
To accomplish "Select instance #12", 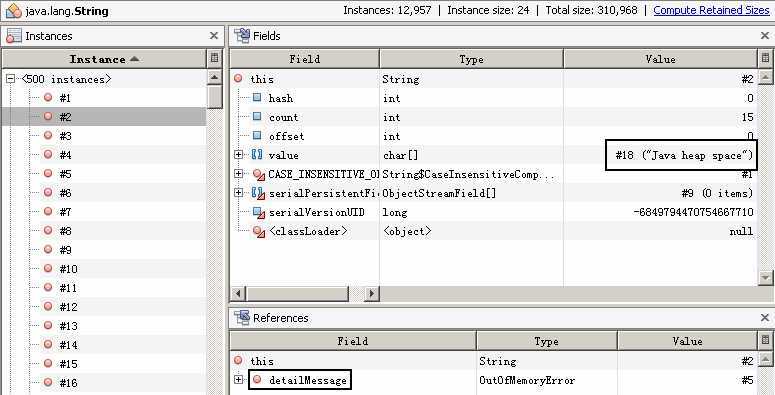I will coord(68,306).
